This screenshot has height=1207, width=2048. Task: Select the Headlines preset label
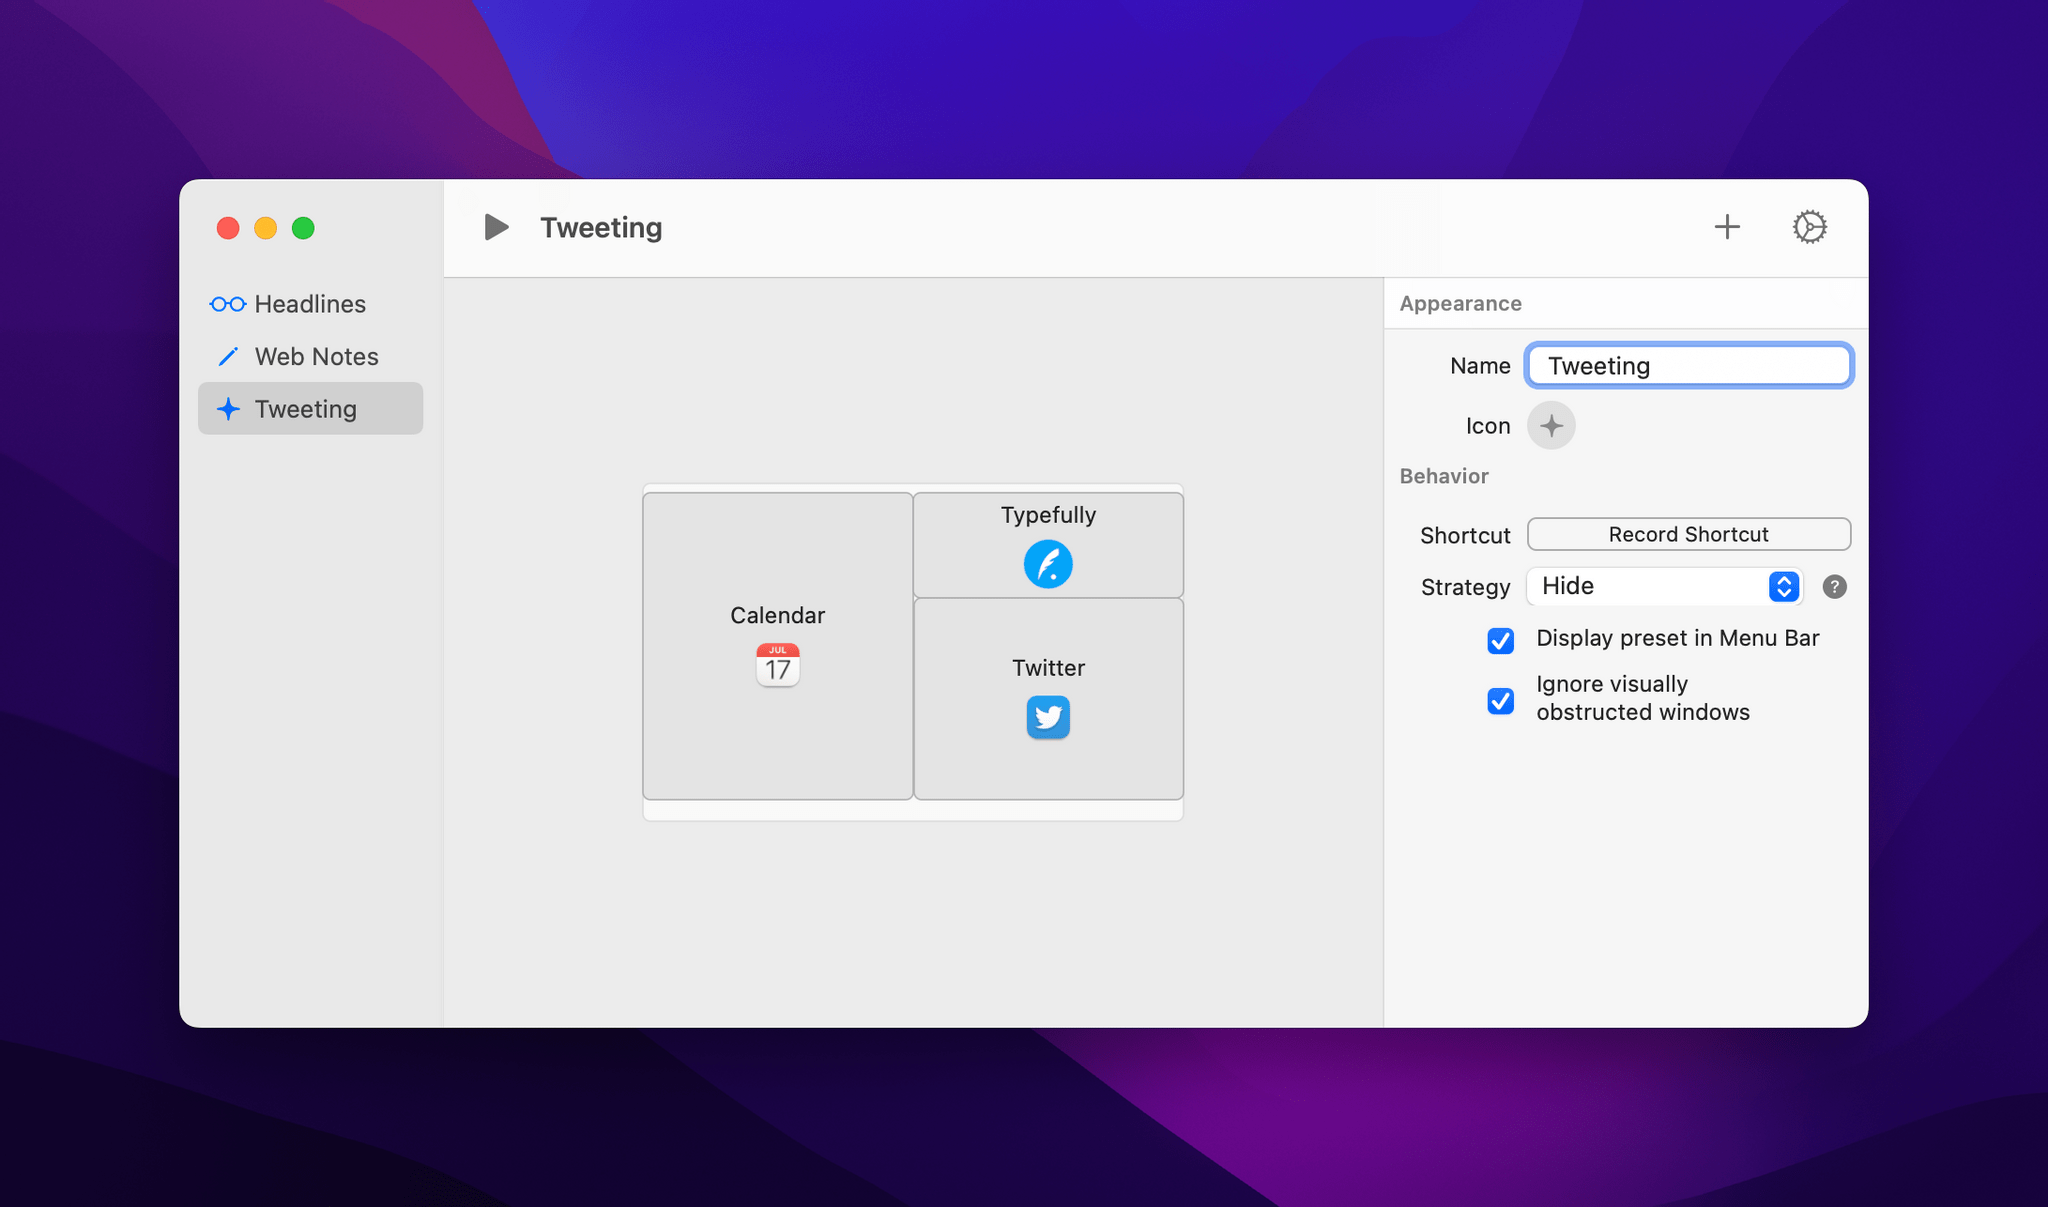[310, 304]
